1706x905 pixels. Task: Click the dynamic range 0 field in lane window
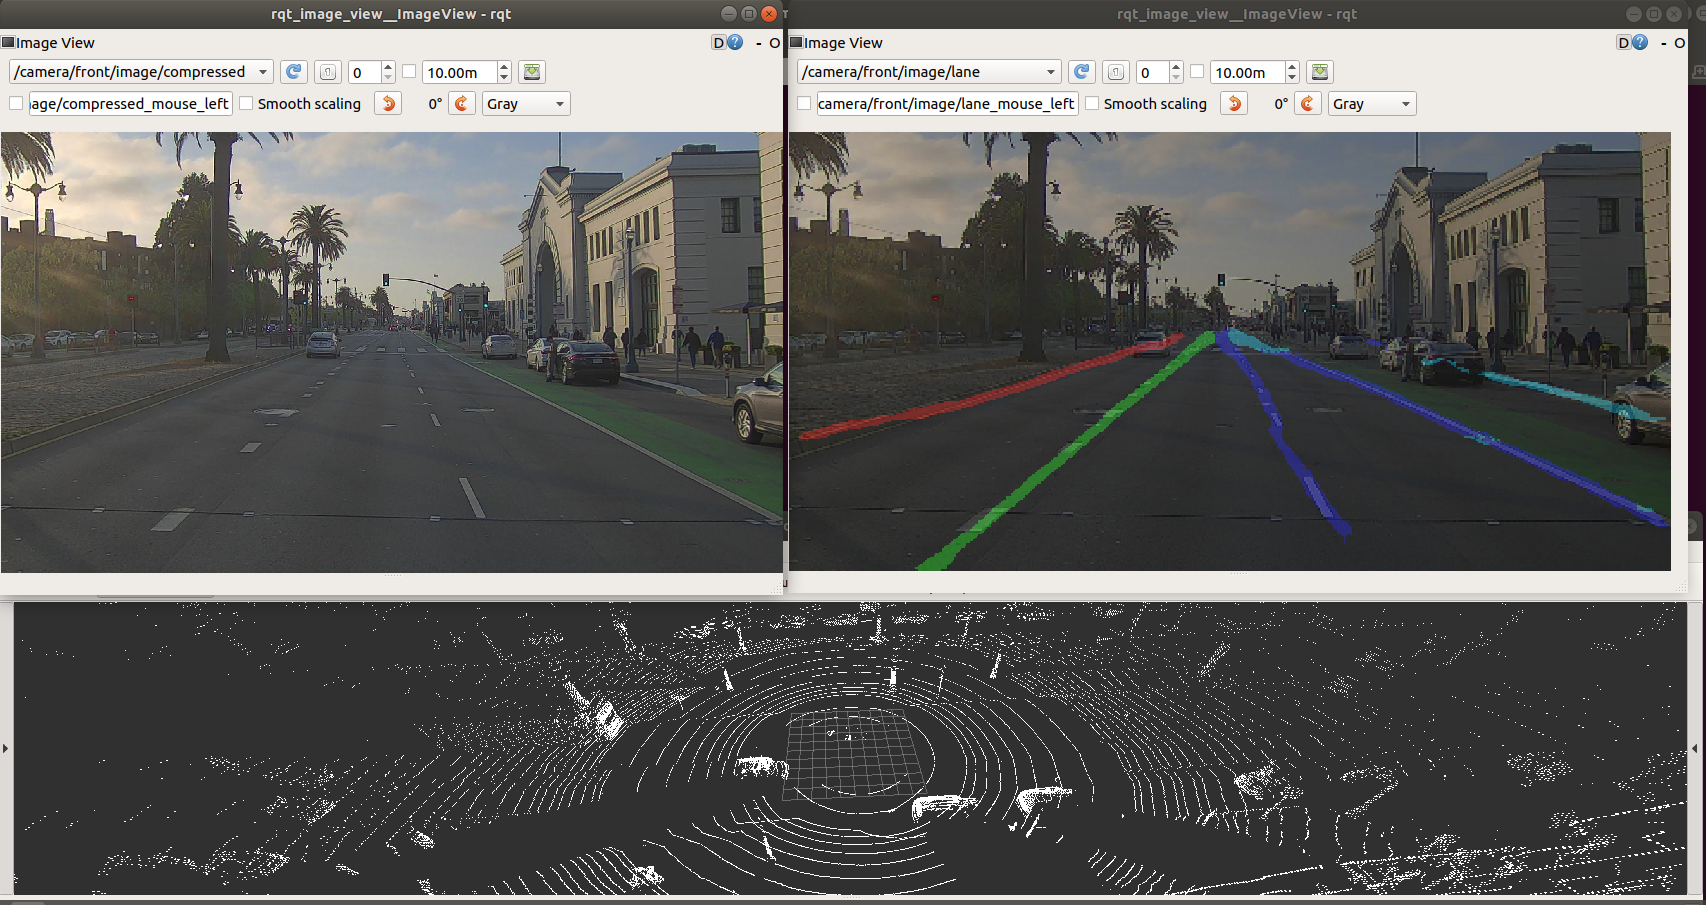1153,72
